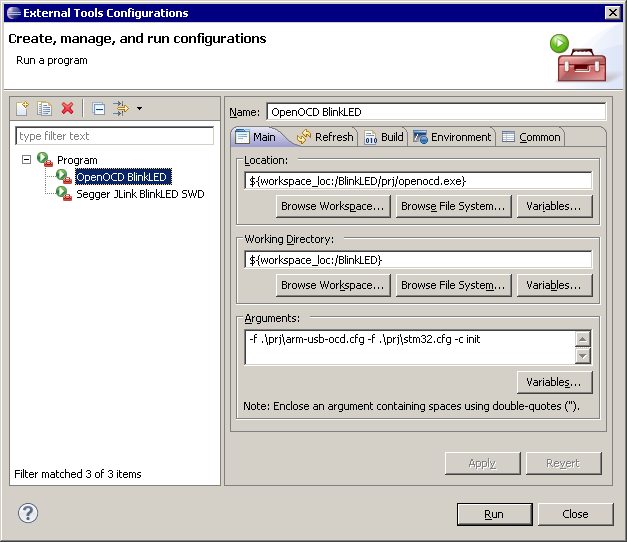Click the Working Directory field
This screenshot has height=542, width=627.
click(x=418, y=260)
